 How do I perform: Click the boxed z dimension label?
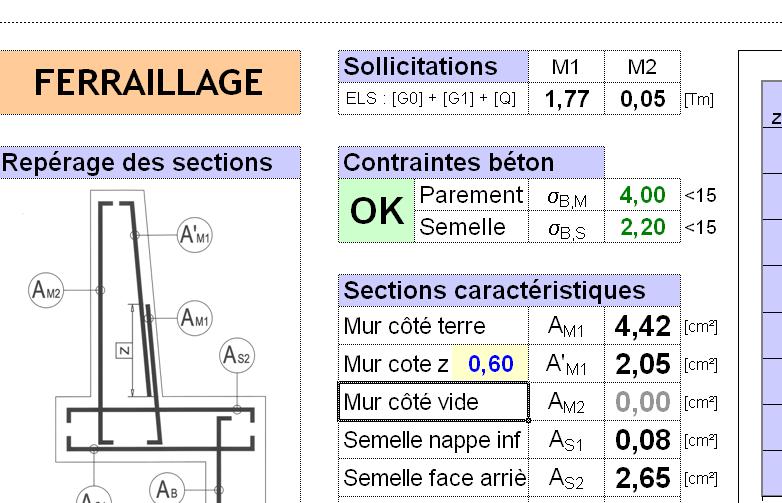tap(124, 350)
